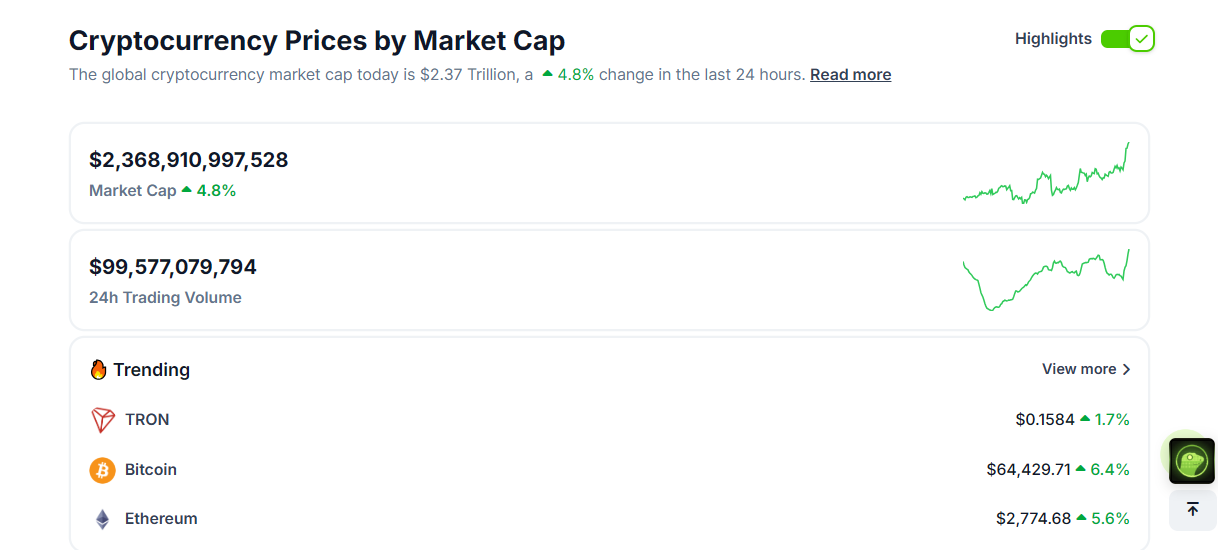Image resolution: width=1218 pixels, height=550 pixels.
Task: Click the scroll-to-top arrow icon
Action: tap(1192, 510)
